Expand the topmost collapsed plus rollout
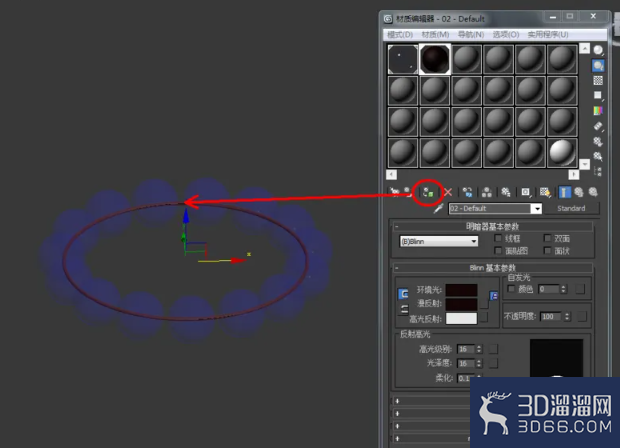 pos(397,401)
